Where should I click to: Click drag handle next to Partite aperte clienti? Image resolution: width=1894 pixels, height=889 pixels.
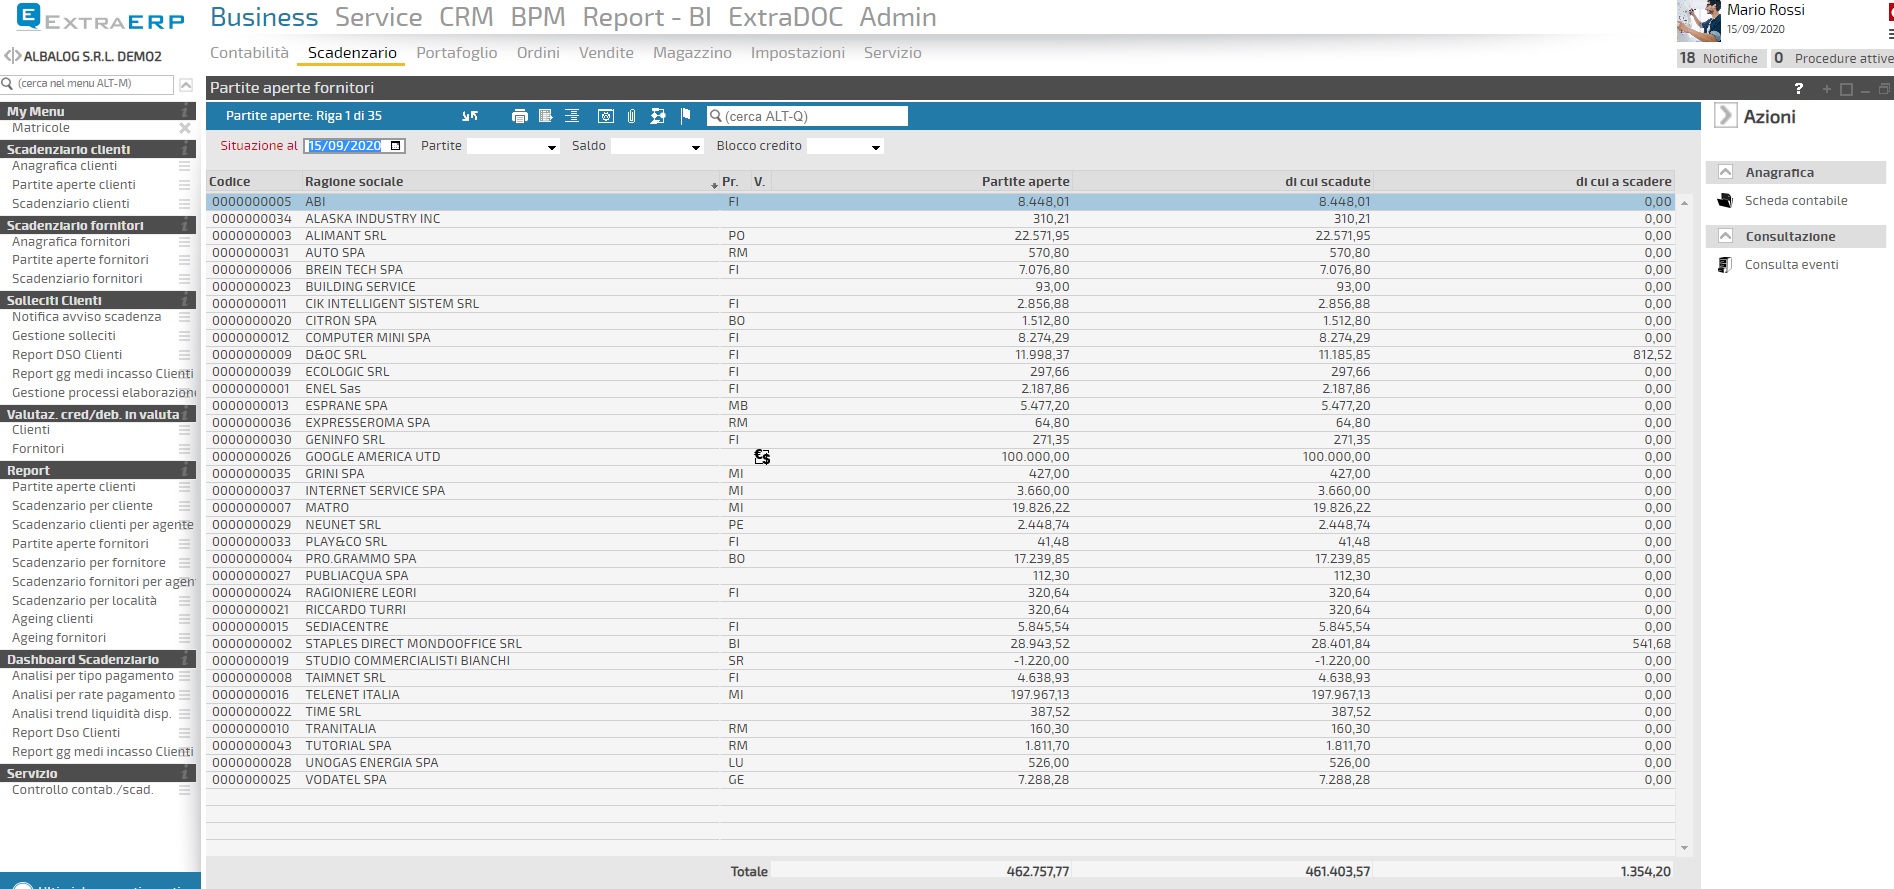[185, 185]
